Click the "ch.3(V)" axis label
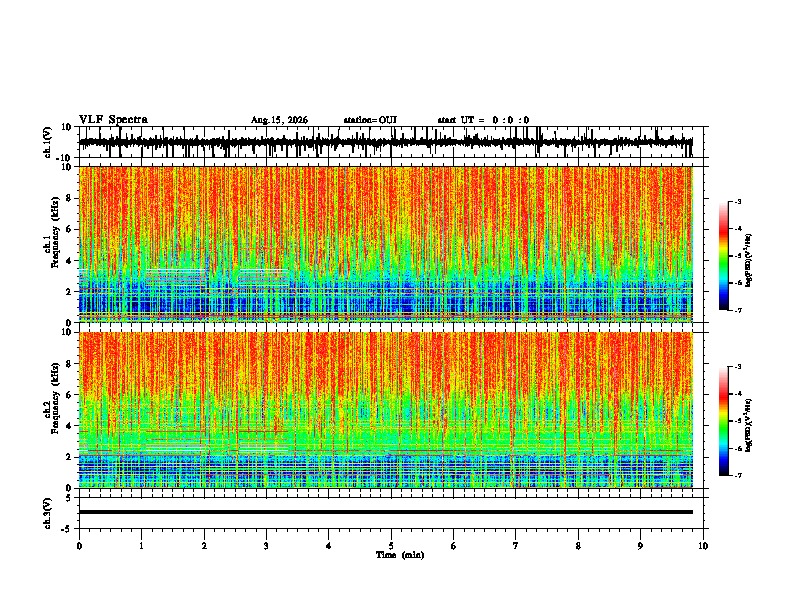Viewport: 792px width, 612px height. (48, 513)
